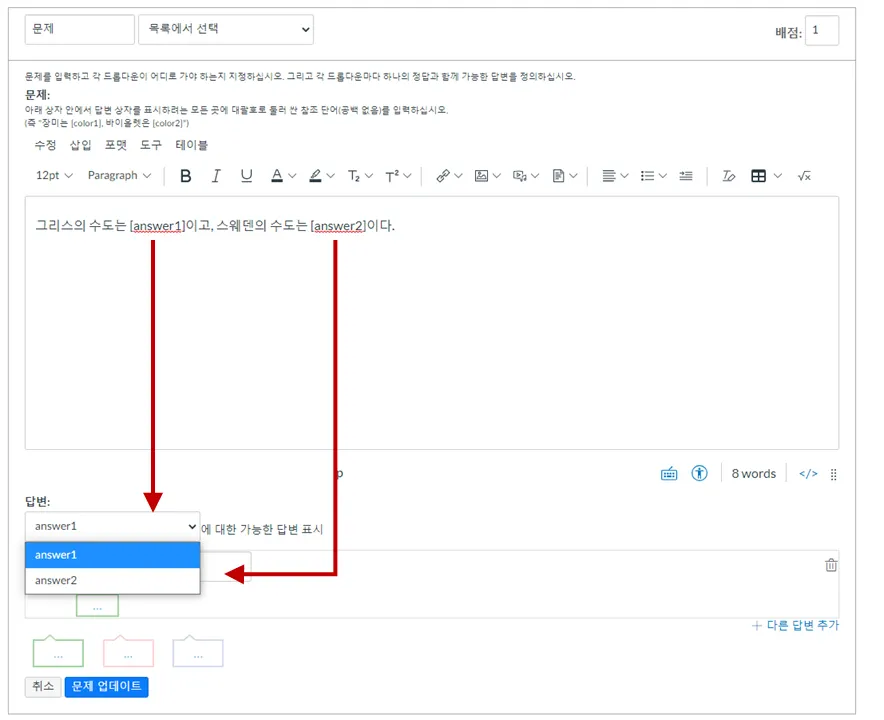Open the 삽입 menu
This screenshot has width=884, height=720.
[x=81, y=145]
